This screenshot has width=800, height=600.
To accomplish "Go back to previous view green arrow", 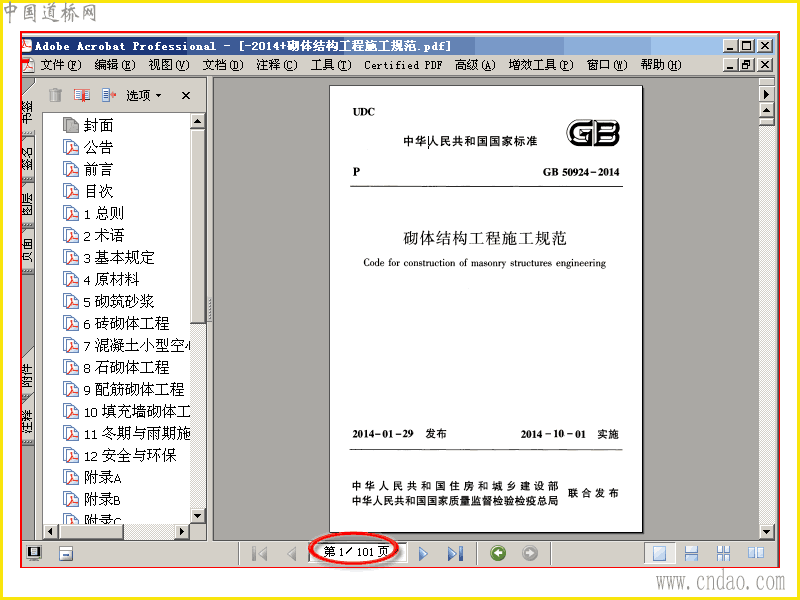I will pos(498,553).
